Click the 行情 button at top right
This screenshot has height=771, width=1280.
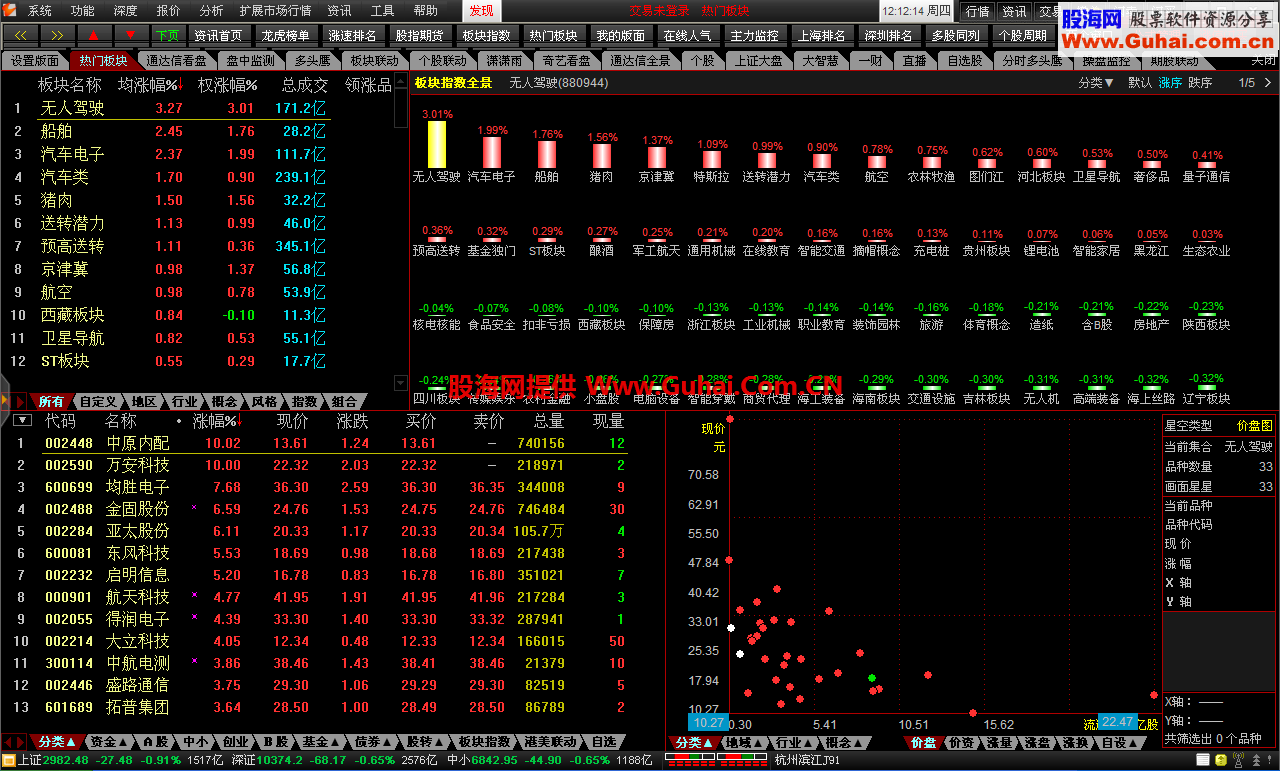tap(976, 11)
